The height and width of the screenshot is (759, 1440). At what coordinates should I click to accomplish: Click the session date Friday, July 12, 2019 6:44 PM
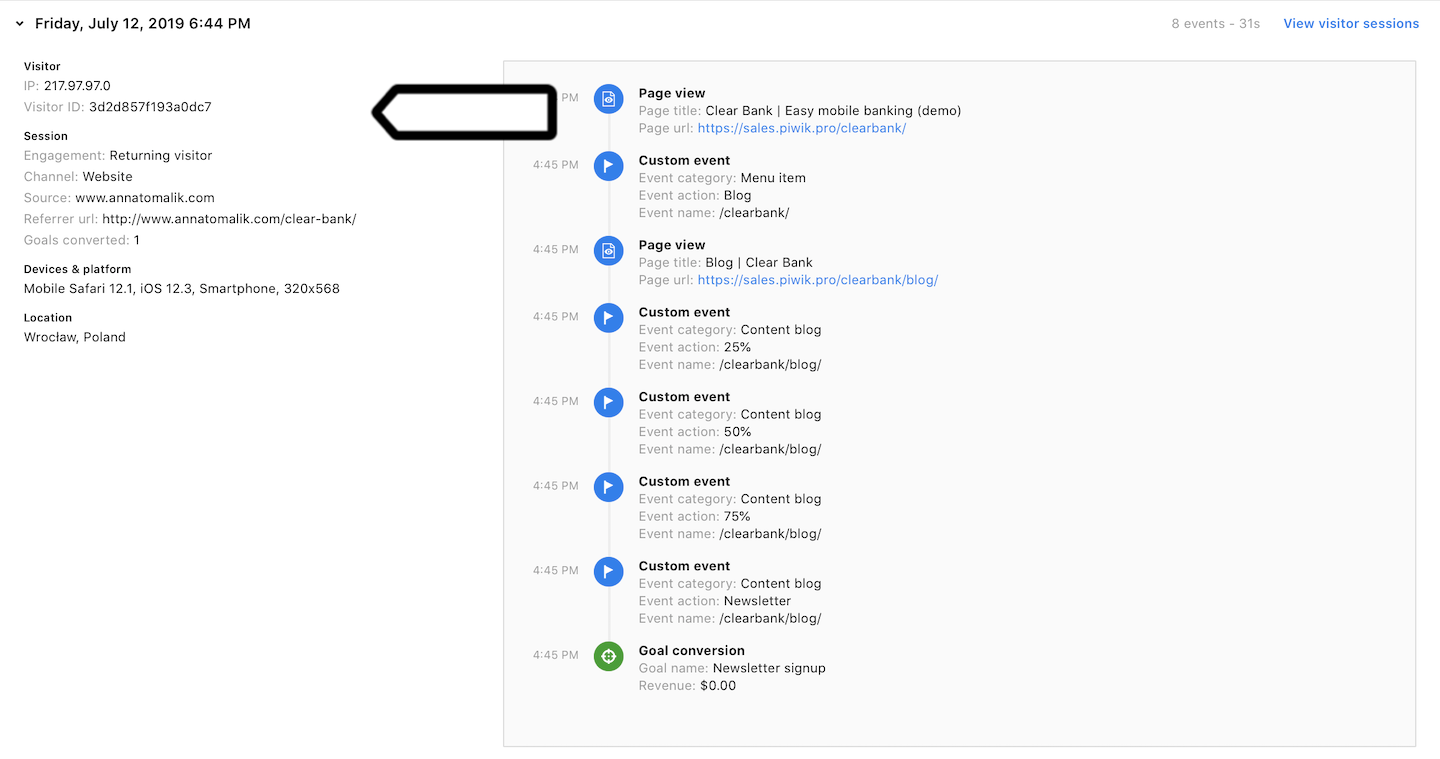[143, 23]
